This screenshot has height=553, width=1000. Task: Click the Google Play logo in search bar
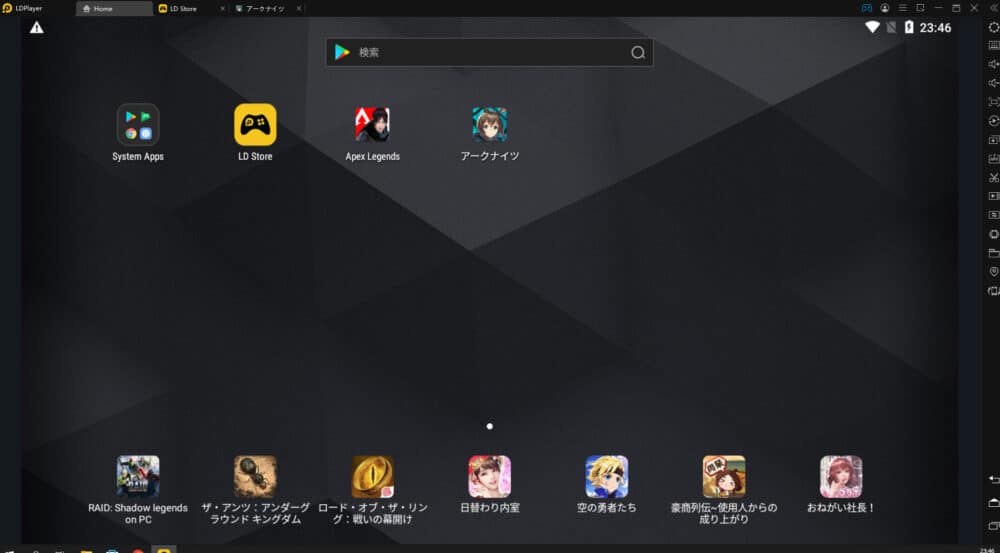(x=342, y=52)
